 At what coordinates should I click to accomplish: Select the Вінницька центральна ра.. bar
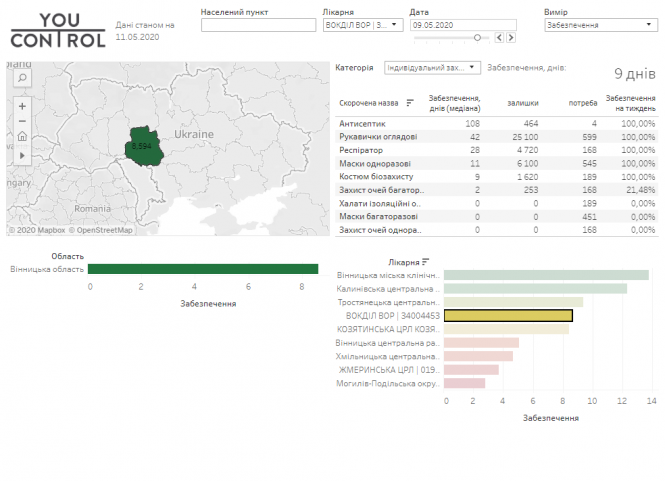click(x=481, y=343)
